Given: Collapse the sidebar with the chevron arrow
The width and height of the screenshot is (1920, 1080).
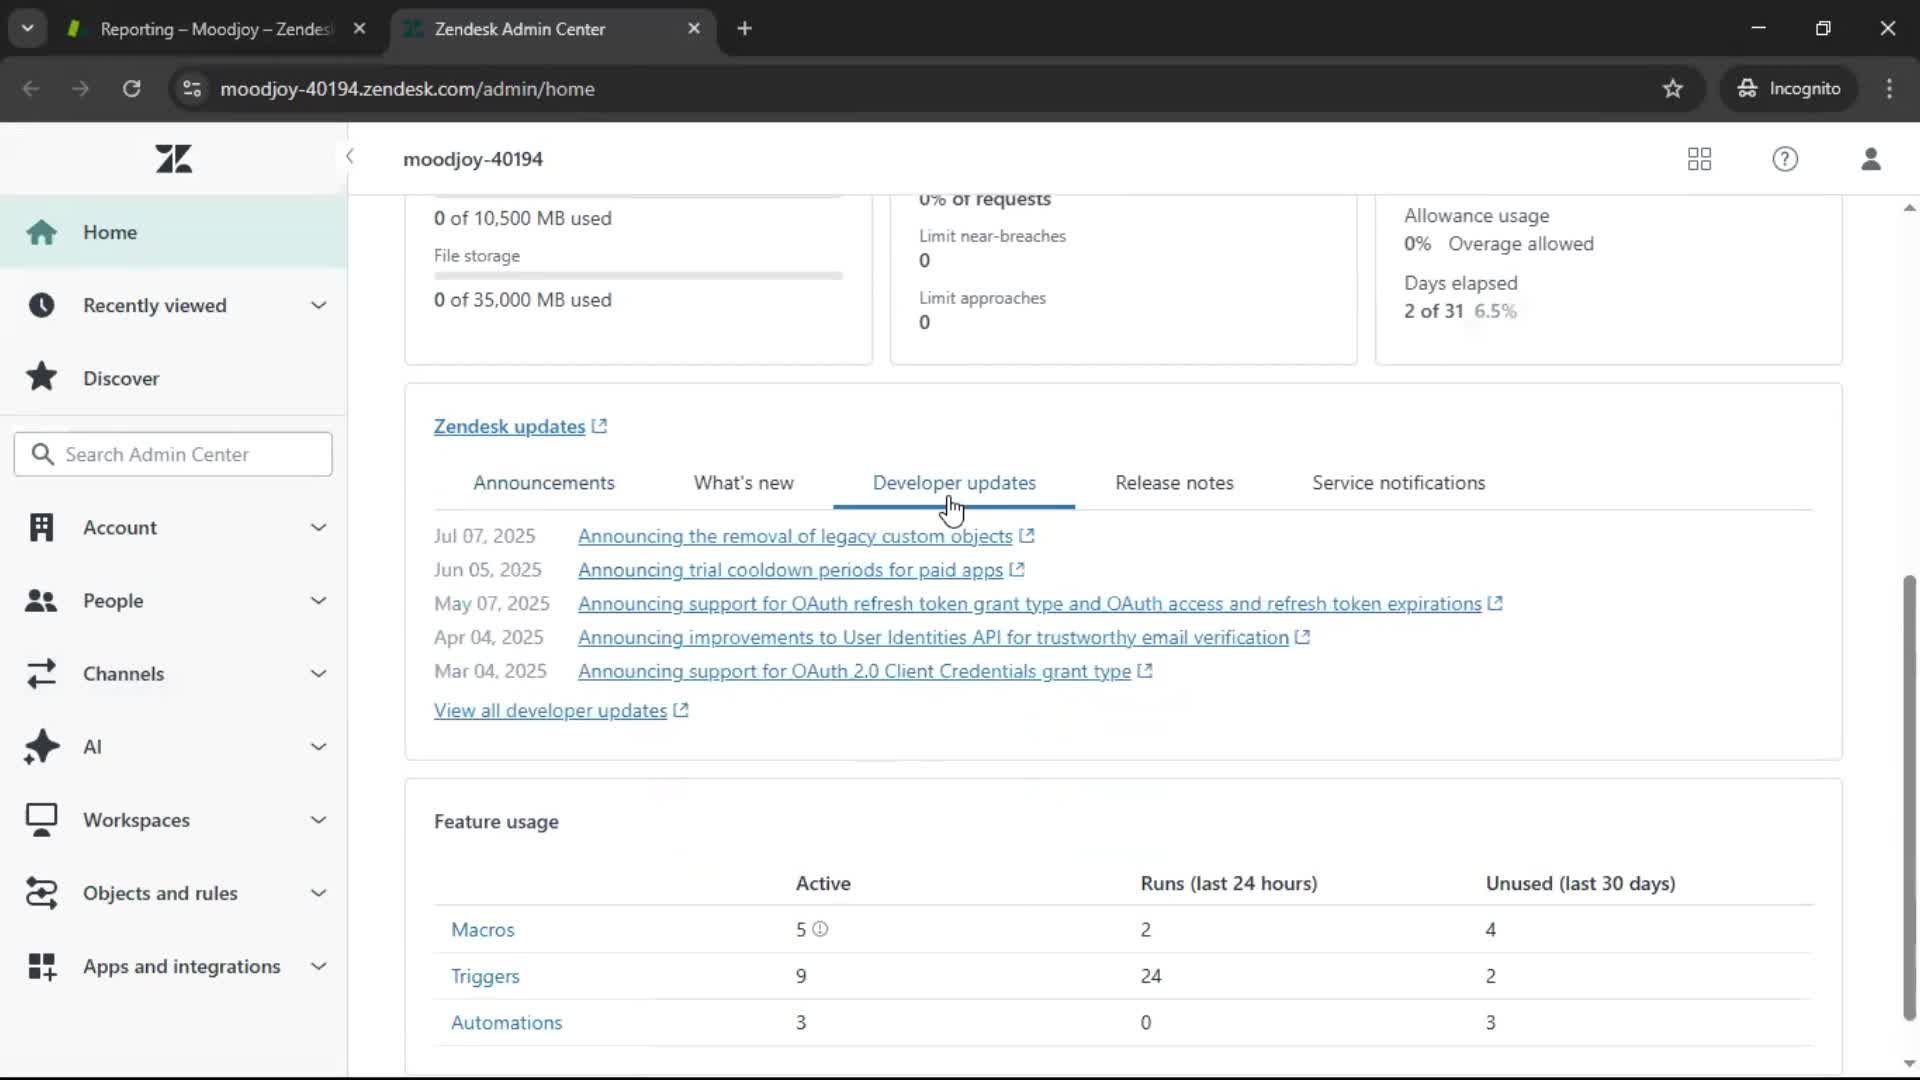Looking at the screenshot, I should 349,156.
